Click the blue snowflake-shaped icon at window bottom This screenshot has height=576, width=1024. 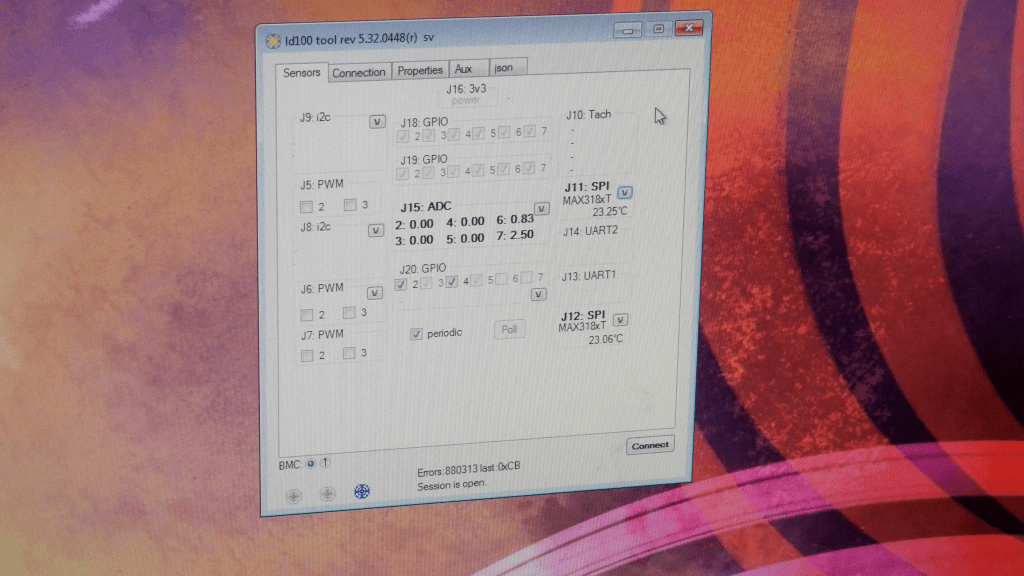362,491
